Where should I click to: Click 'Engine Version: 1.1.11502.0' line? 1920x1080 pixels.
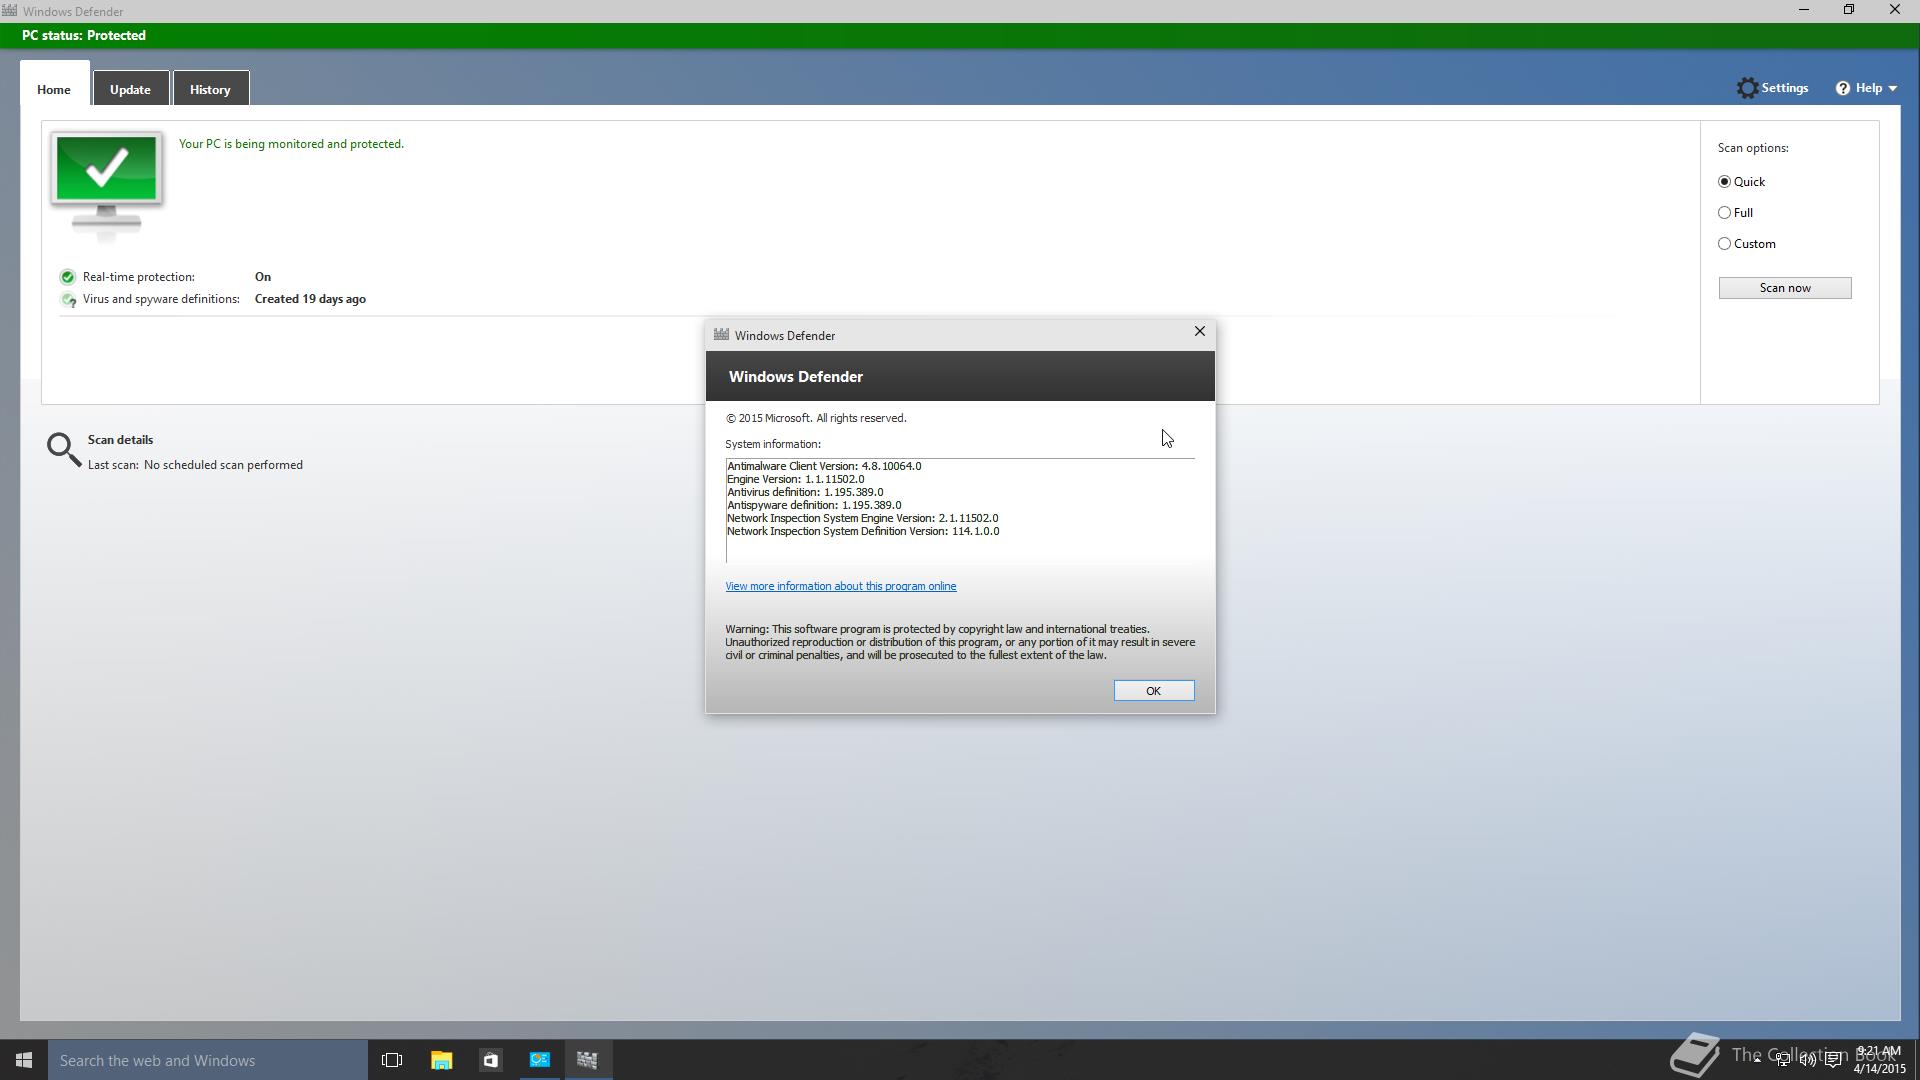(x=796, y=479)
